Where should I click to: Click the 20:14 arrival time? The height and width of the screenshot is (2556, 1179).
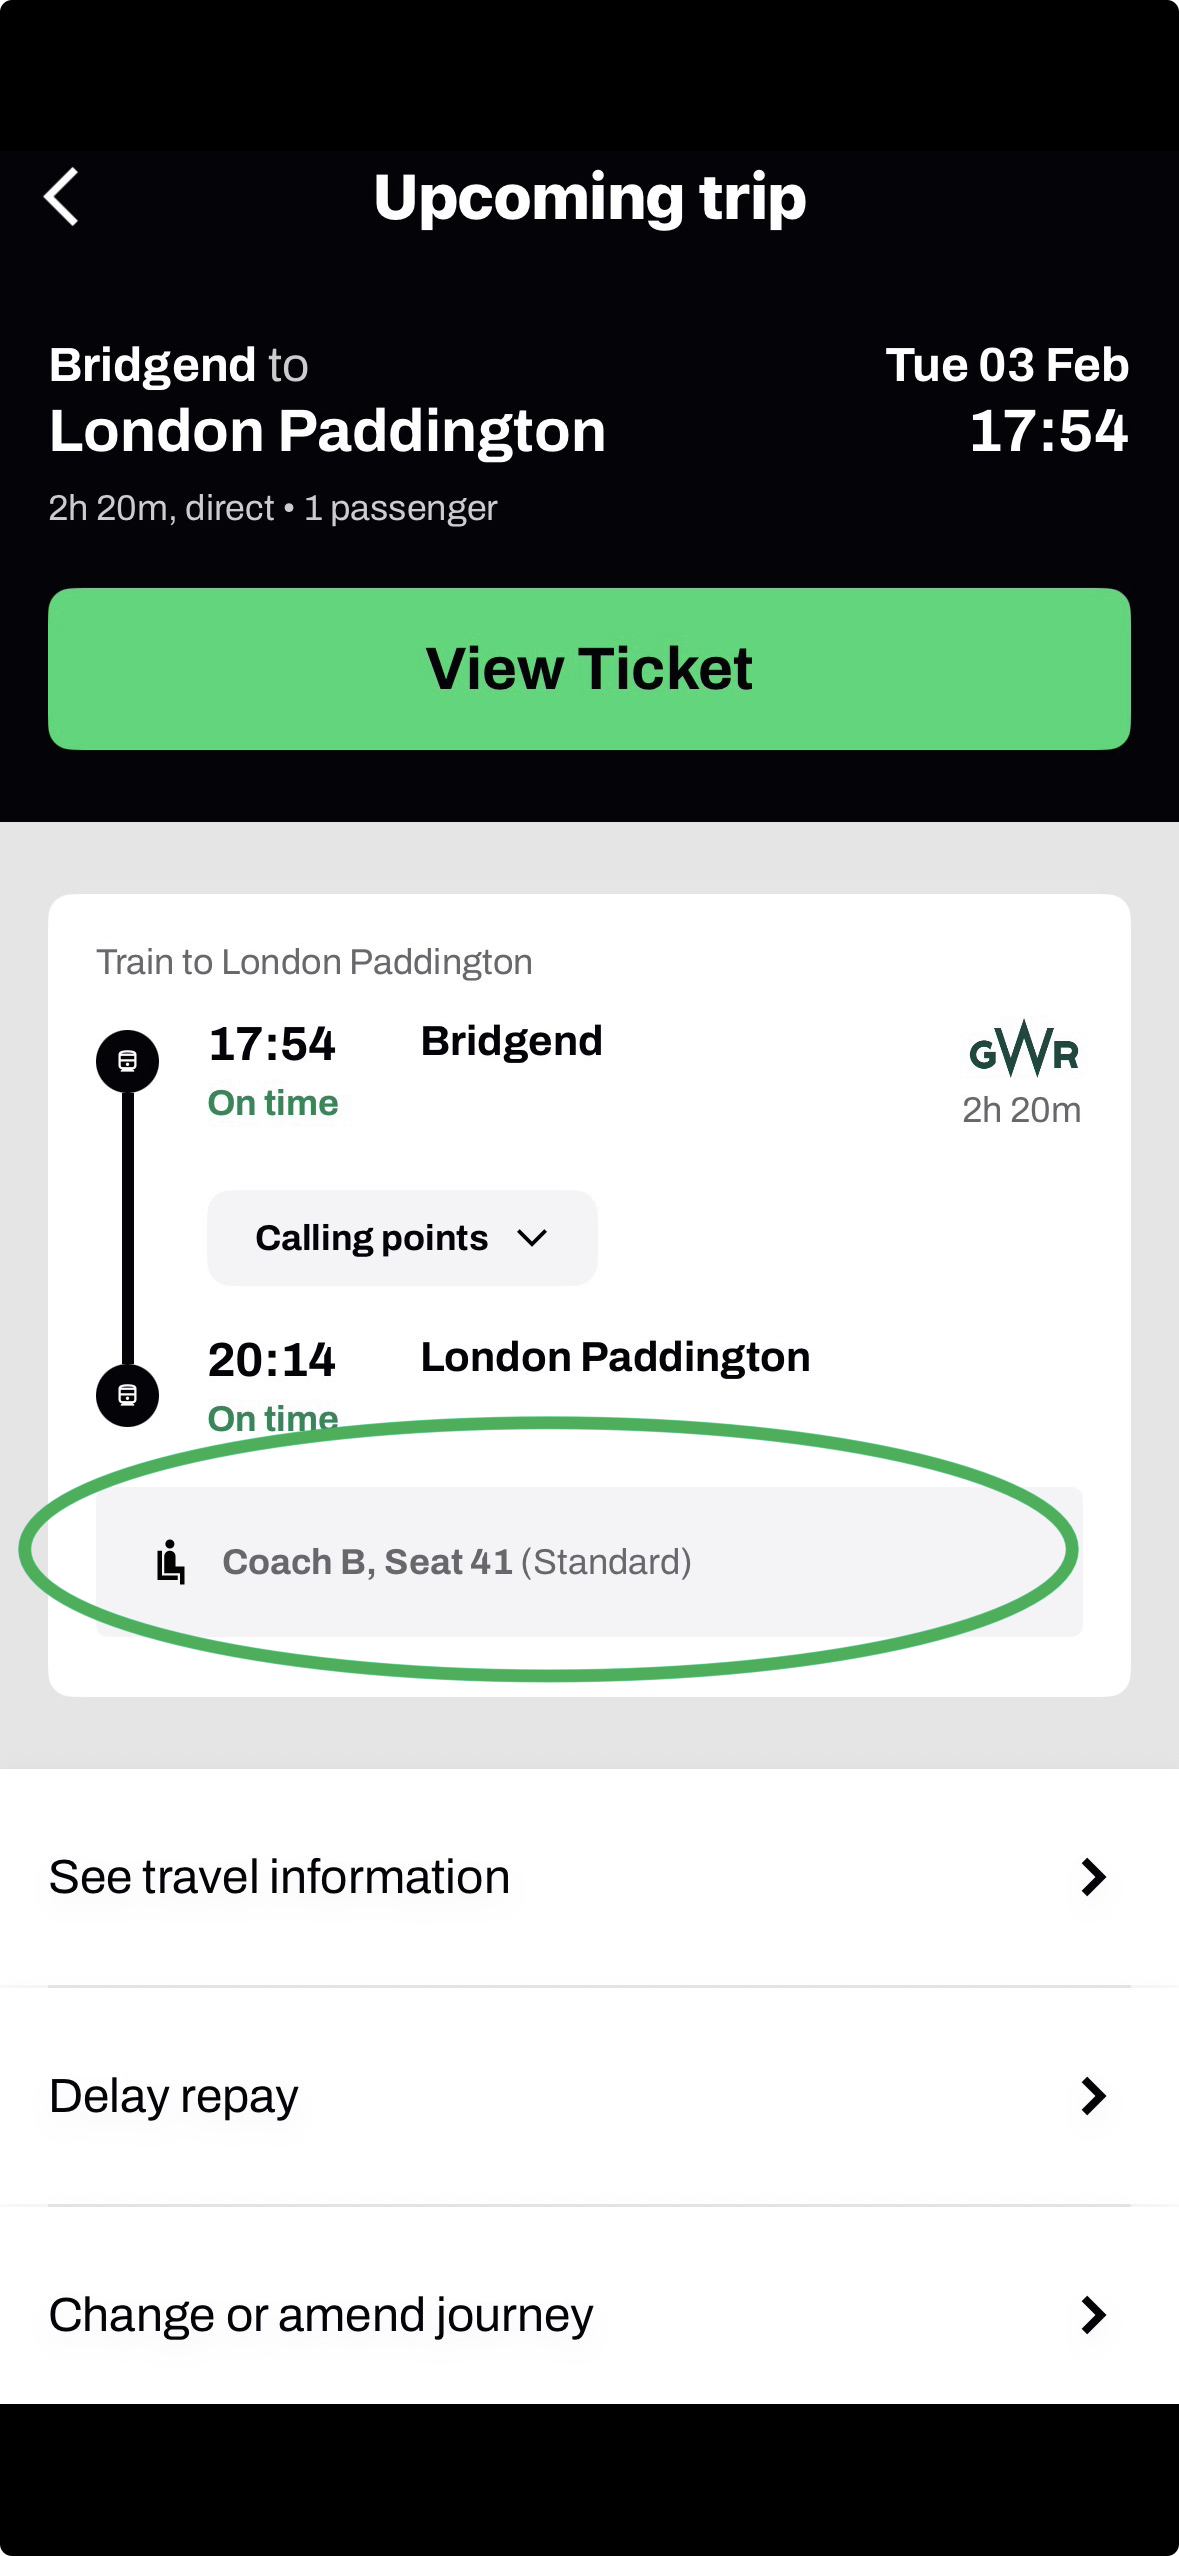(271, 1360)
